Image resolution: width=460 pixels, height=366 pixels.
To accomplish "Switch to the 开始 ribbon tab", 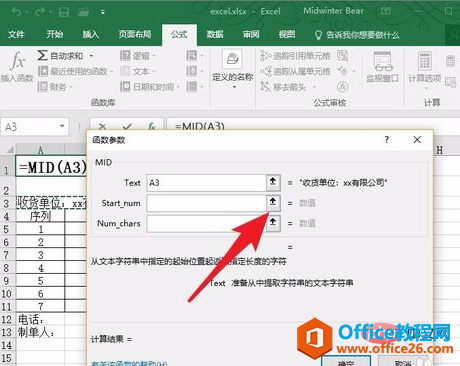I will [55, 34].
